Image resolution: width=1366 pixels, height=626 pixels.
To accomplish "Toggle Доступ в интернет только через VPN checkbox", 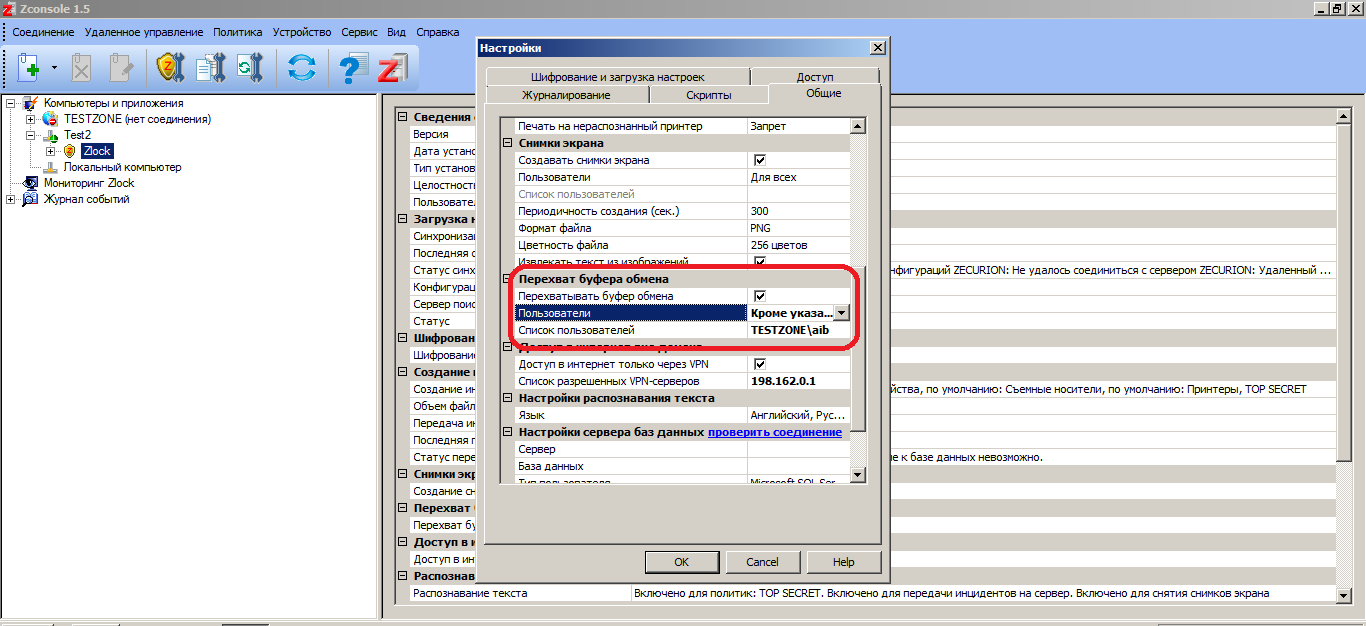I will click(759, 364).
